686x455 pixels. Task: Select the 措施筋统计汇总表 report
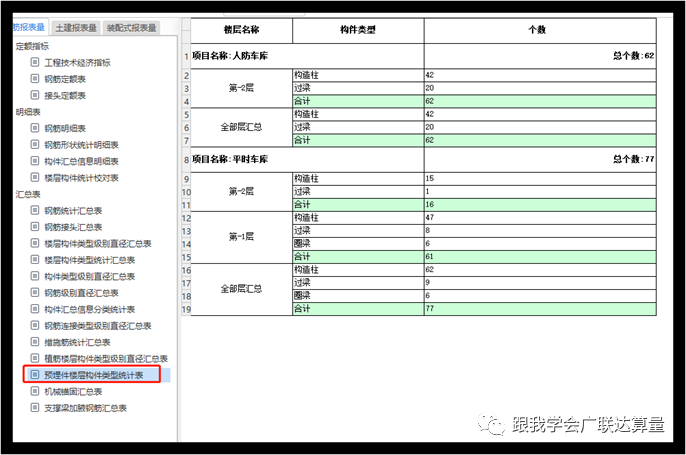[77, 342]
